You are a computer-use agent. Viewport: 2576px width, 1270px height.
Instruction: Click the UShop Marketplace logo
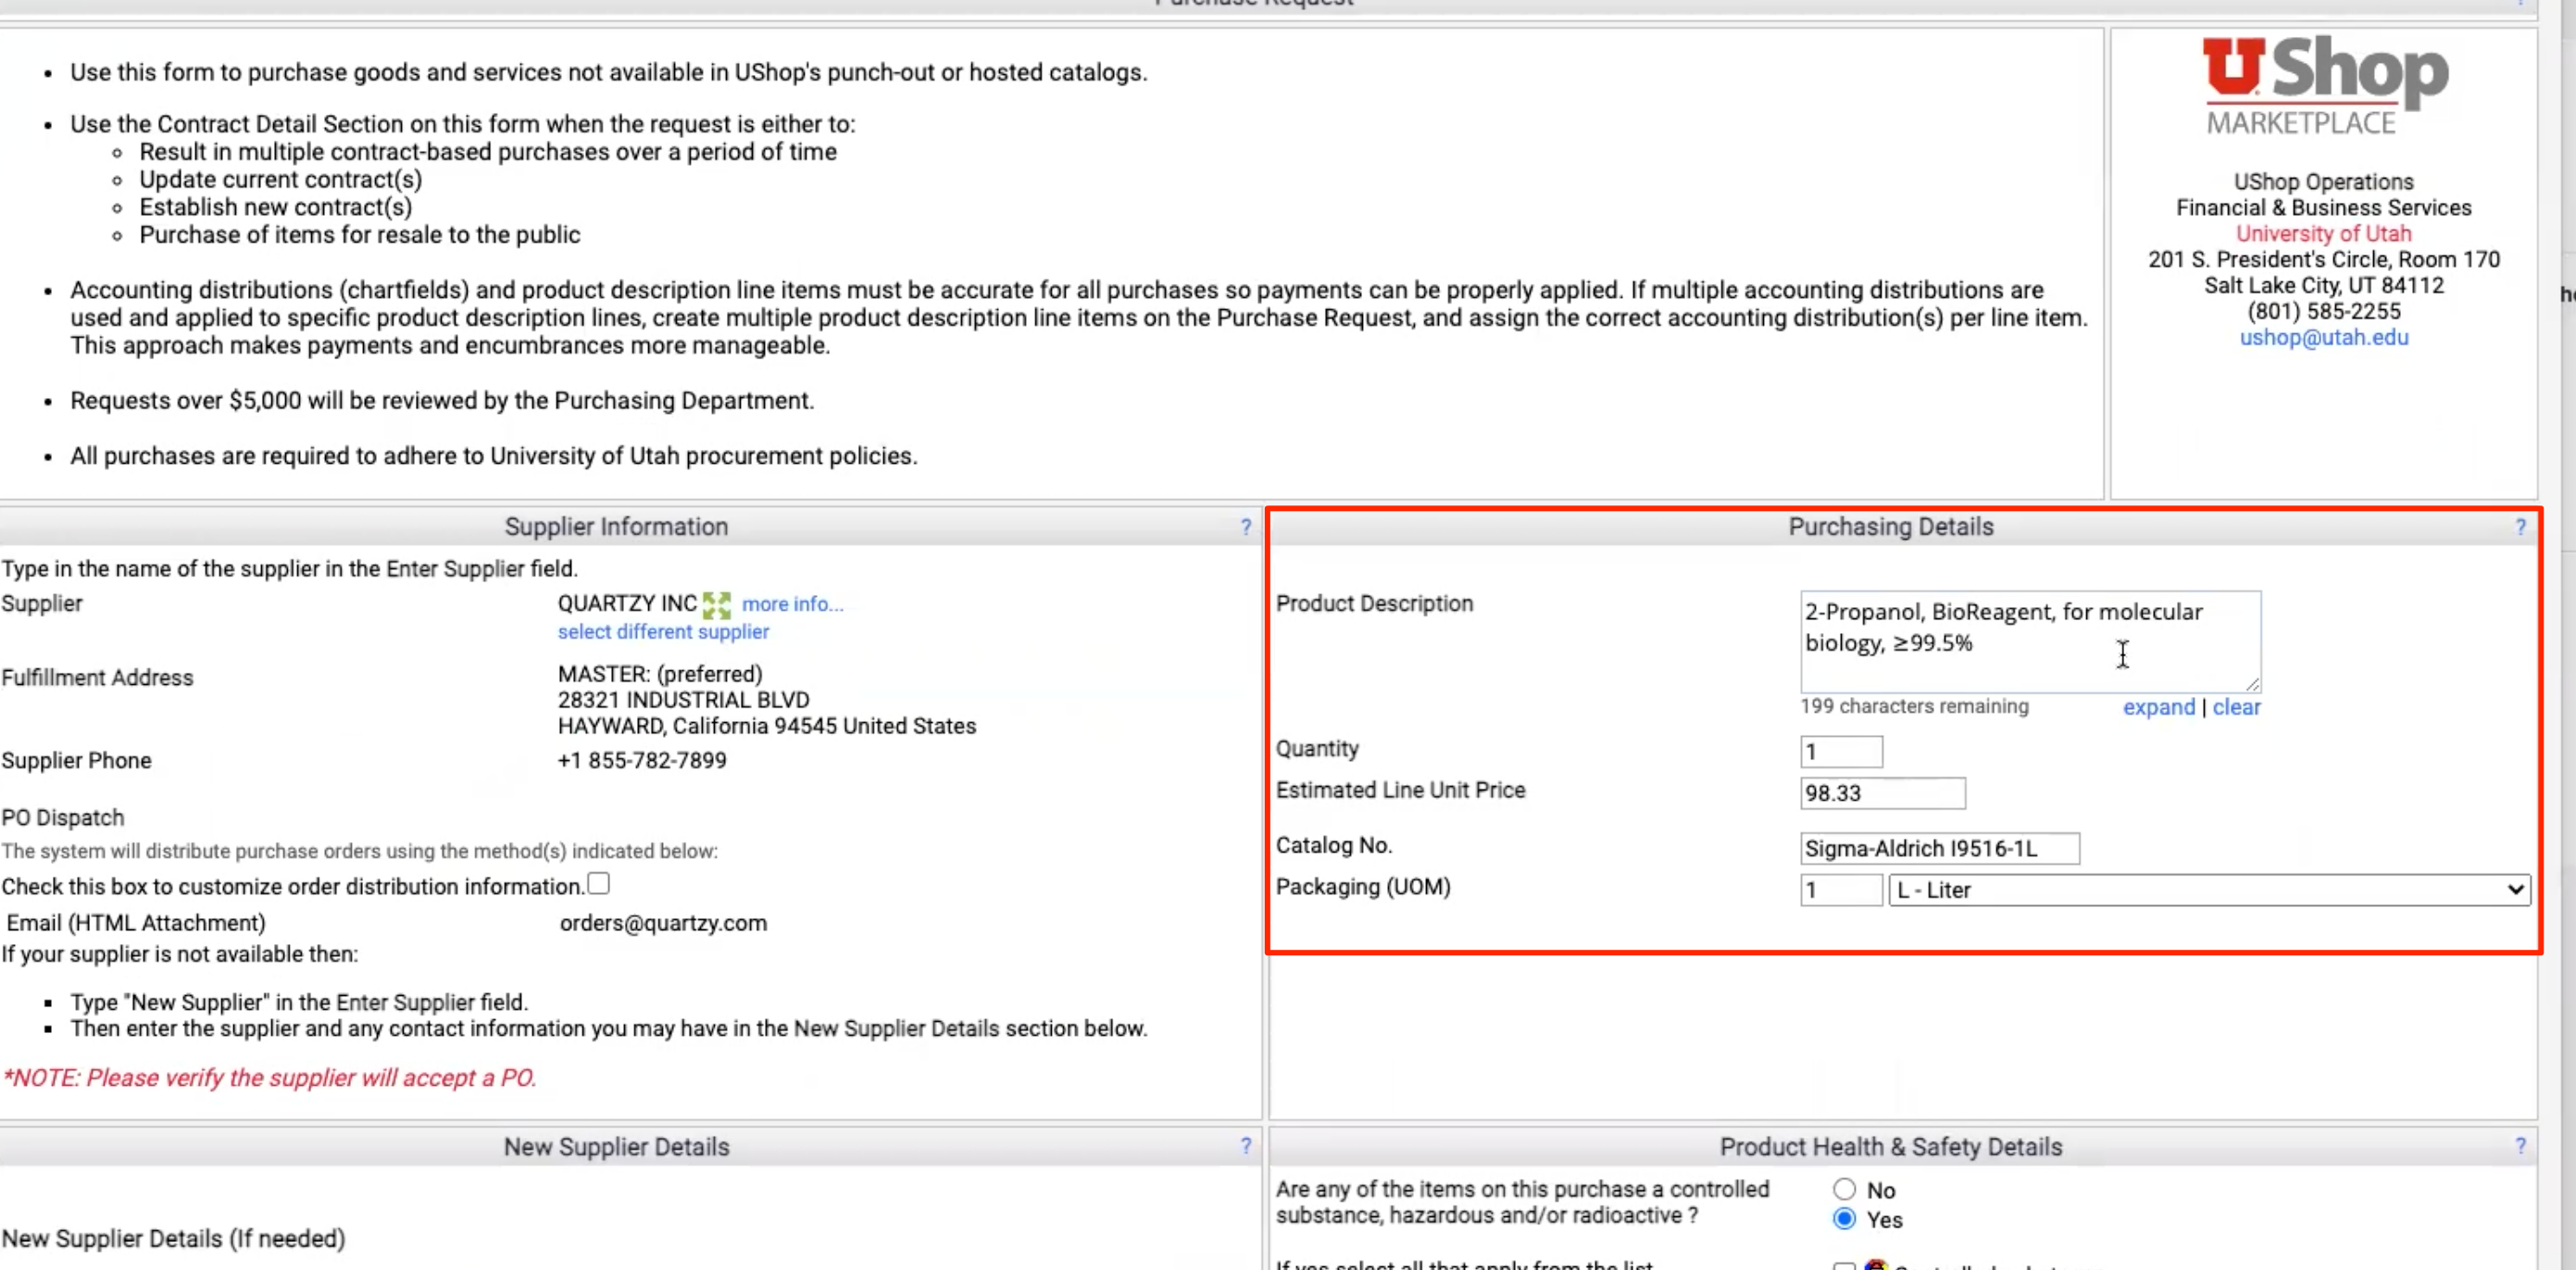click(2324, 85)
